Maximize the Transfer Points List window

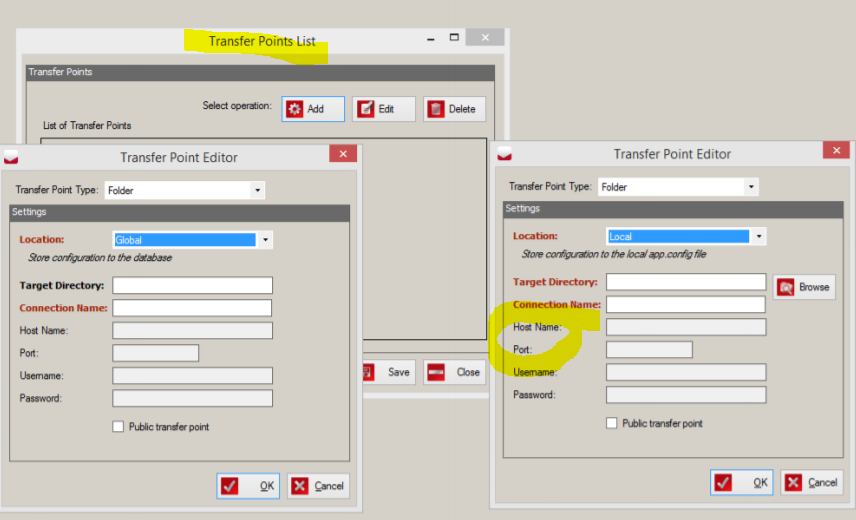click(x=454, y=37)
